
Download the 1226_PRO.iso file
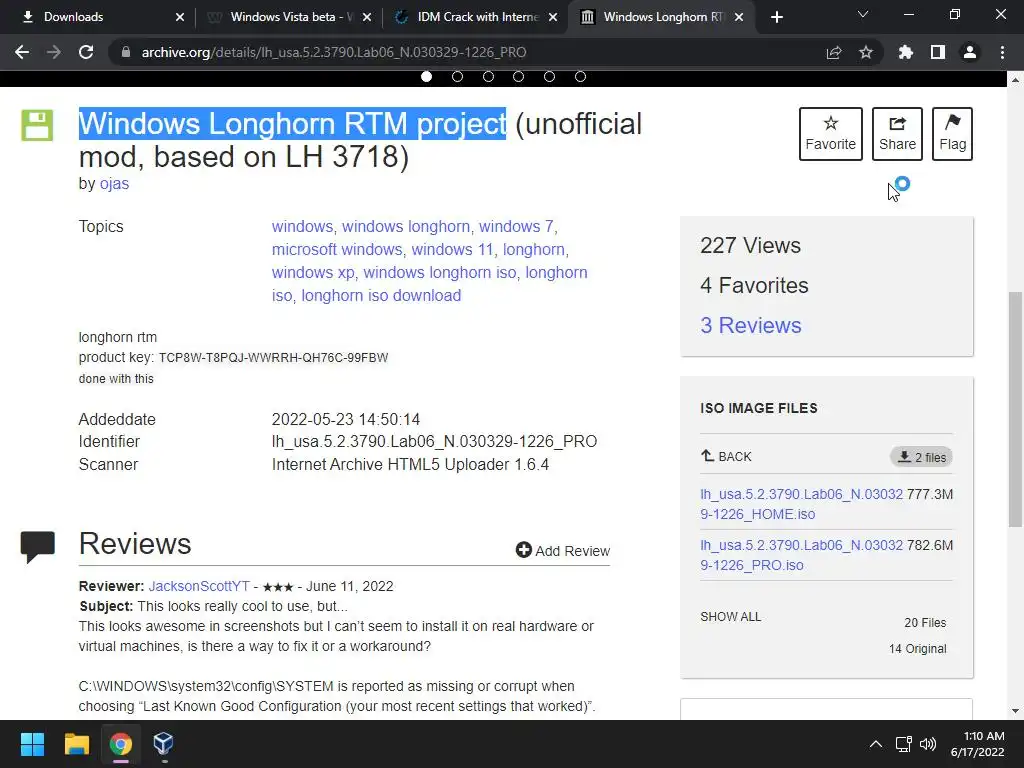801,555
